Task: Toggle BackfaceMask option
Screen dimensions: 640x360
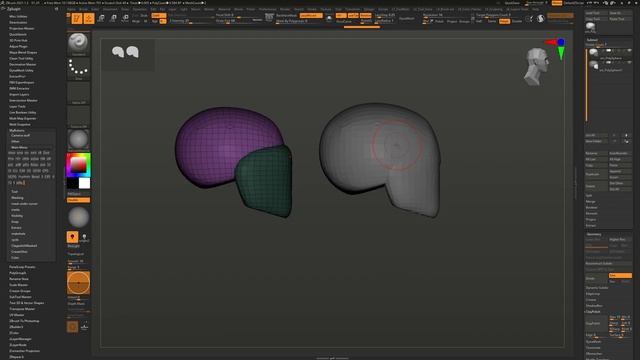Action: click(x=287, y=15)
